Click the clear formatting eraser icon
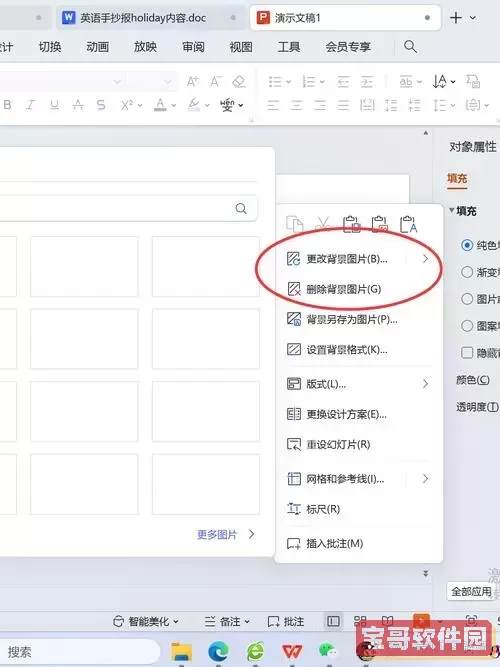The width and height of the screenshot is (500, 667). click(239, 81)
